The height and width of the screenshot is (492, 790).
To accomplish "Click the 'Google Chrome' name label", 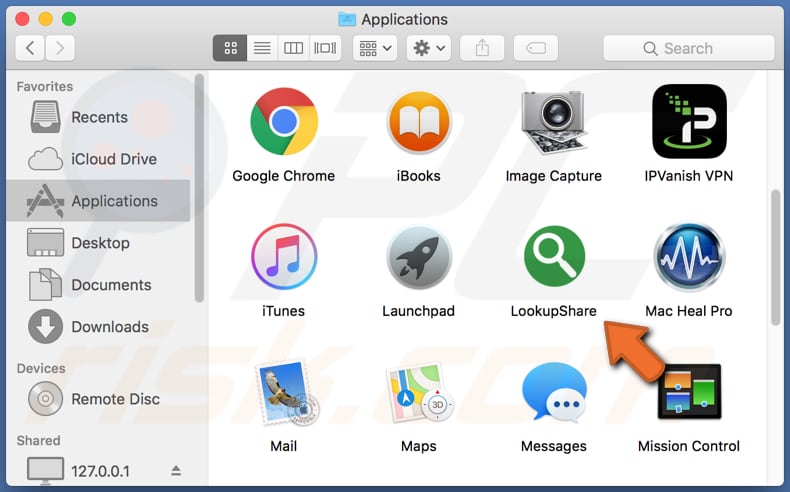I will click(284, 176).
